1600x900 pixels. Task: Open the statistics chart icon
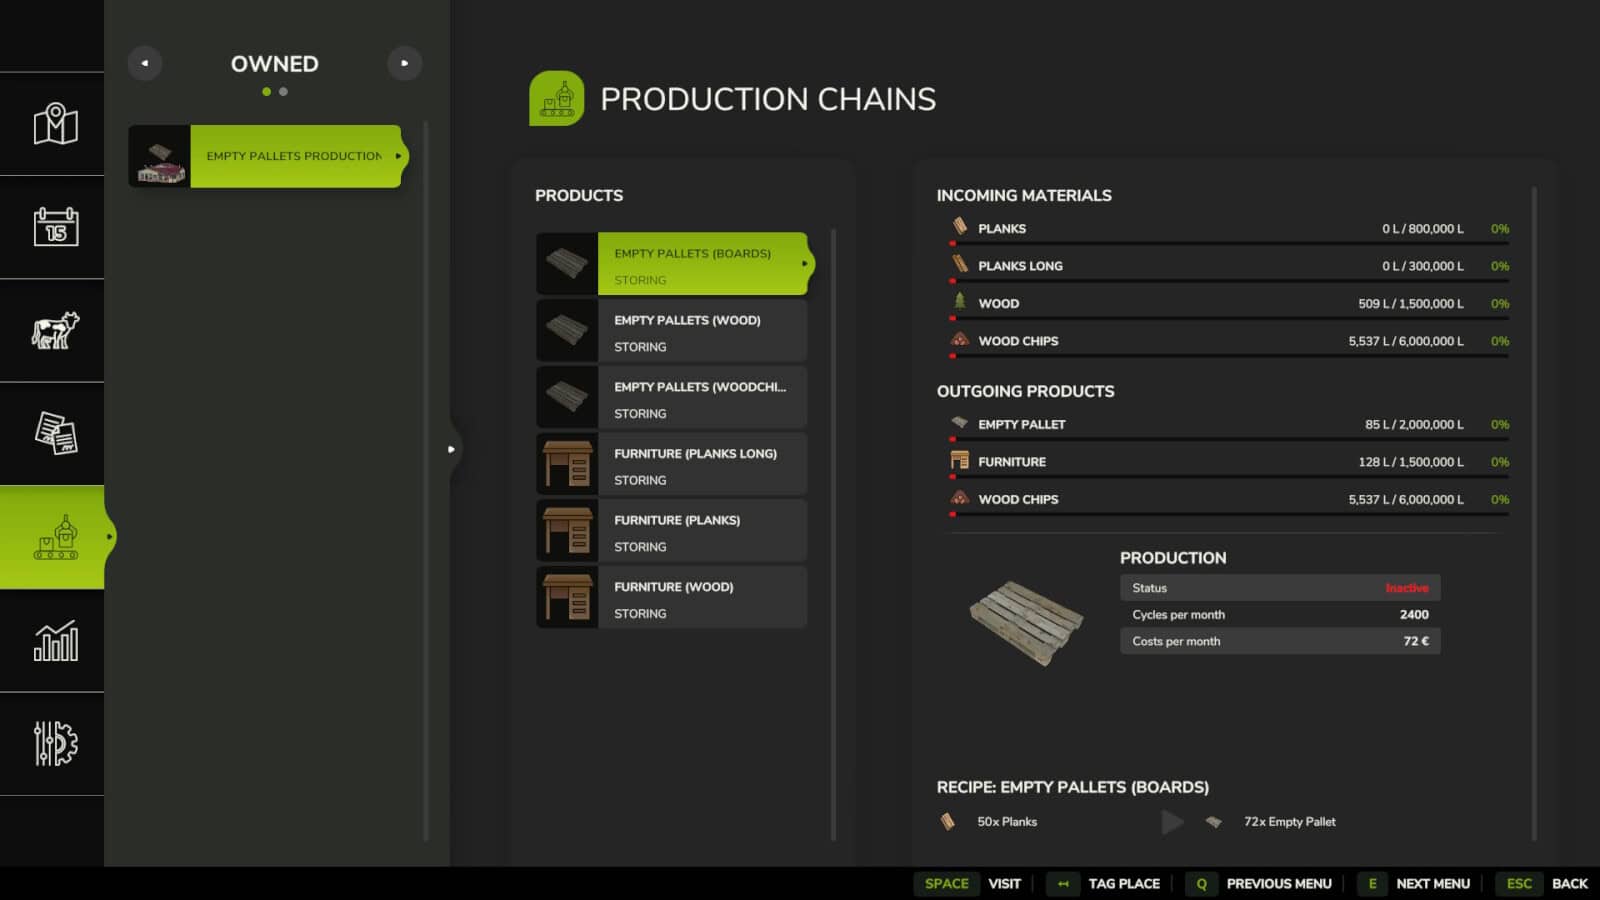[x=55, y=641]
